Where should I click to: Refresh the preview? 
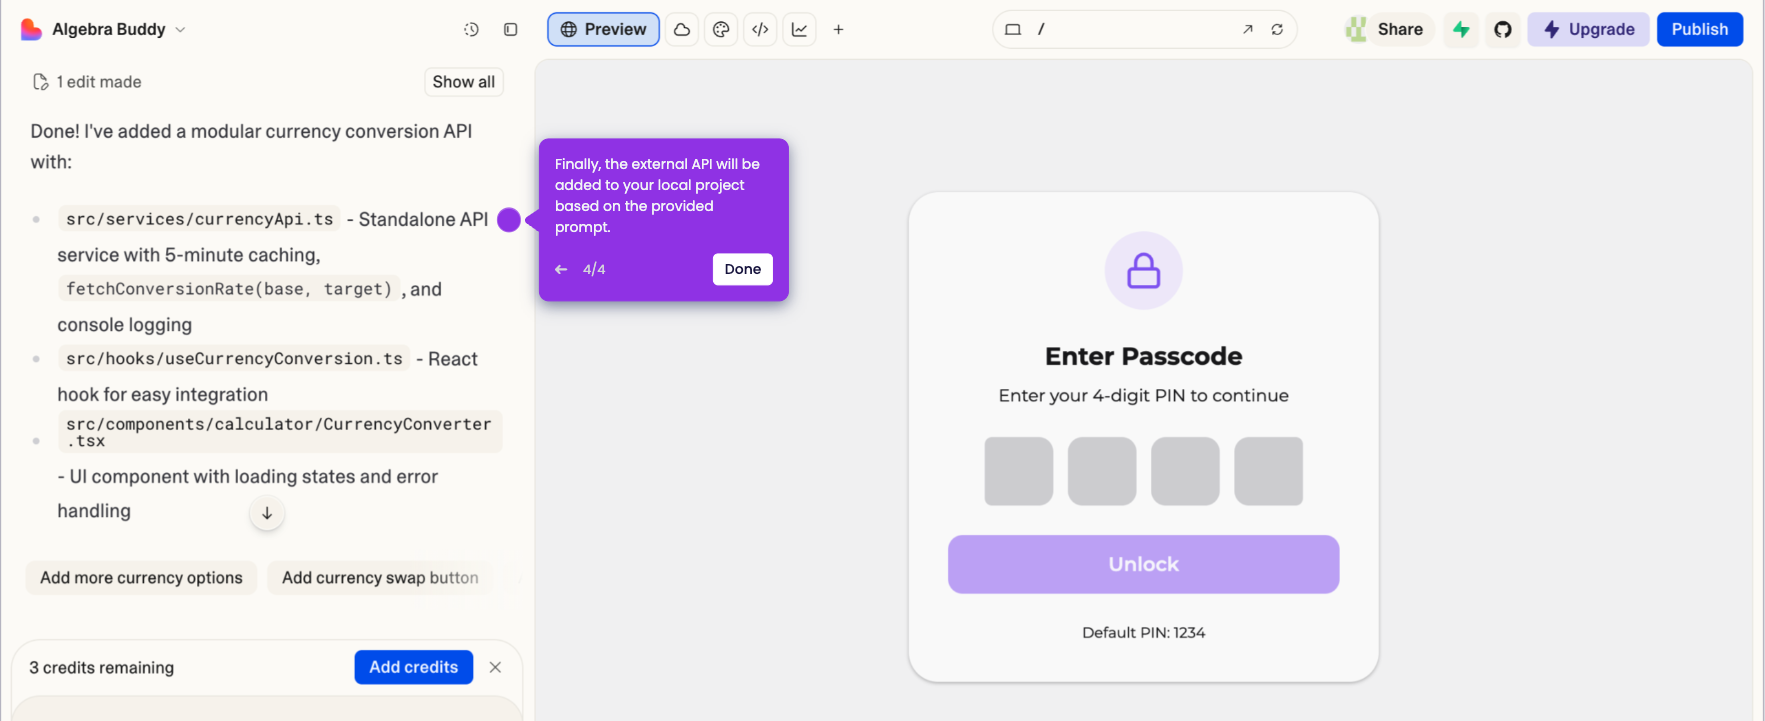tap(1277, 30)
